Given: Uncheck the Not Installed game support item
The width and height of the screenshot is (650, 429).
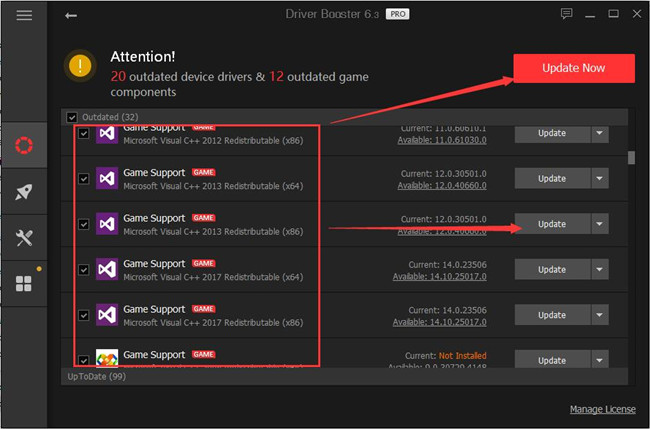Looking at the screenshot, I should pos(84,360).
